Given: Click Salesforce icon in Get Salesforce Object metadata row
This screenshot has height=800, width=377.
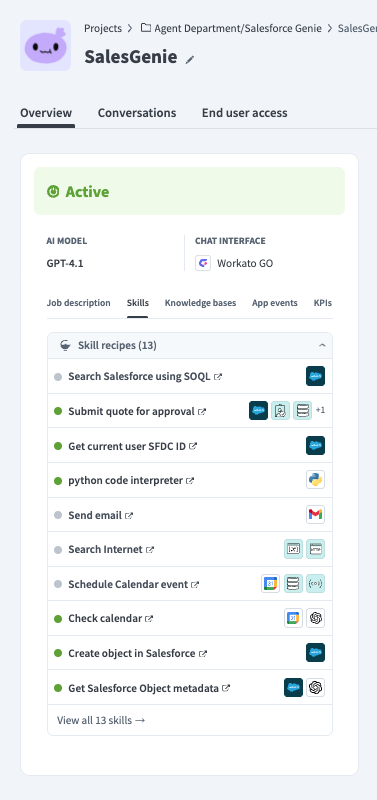Looking at the screenshot, I should tap(293, 687).
